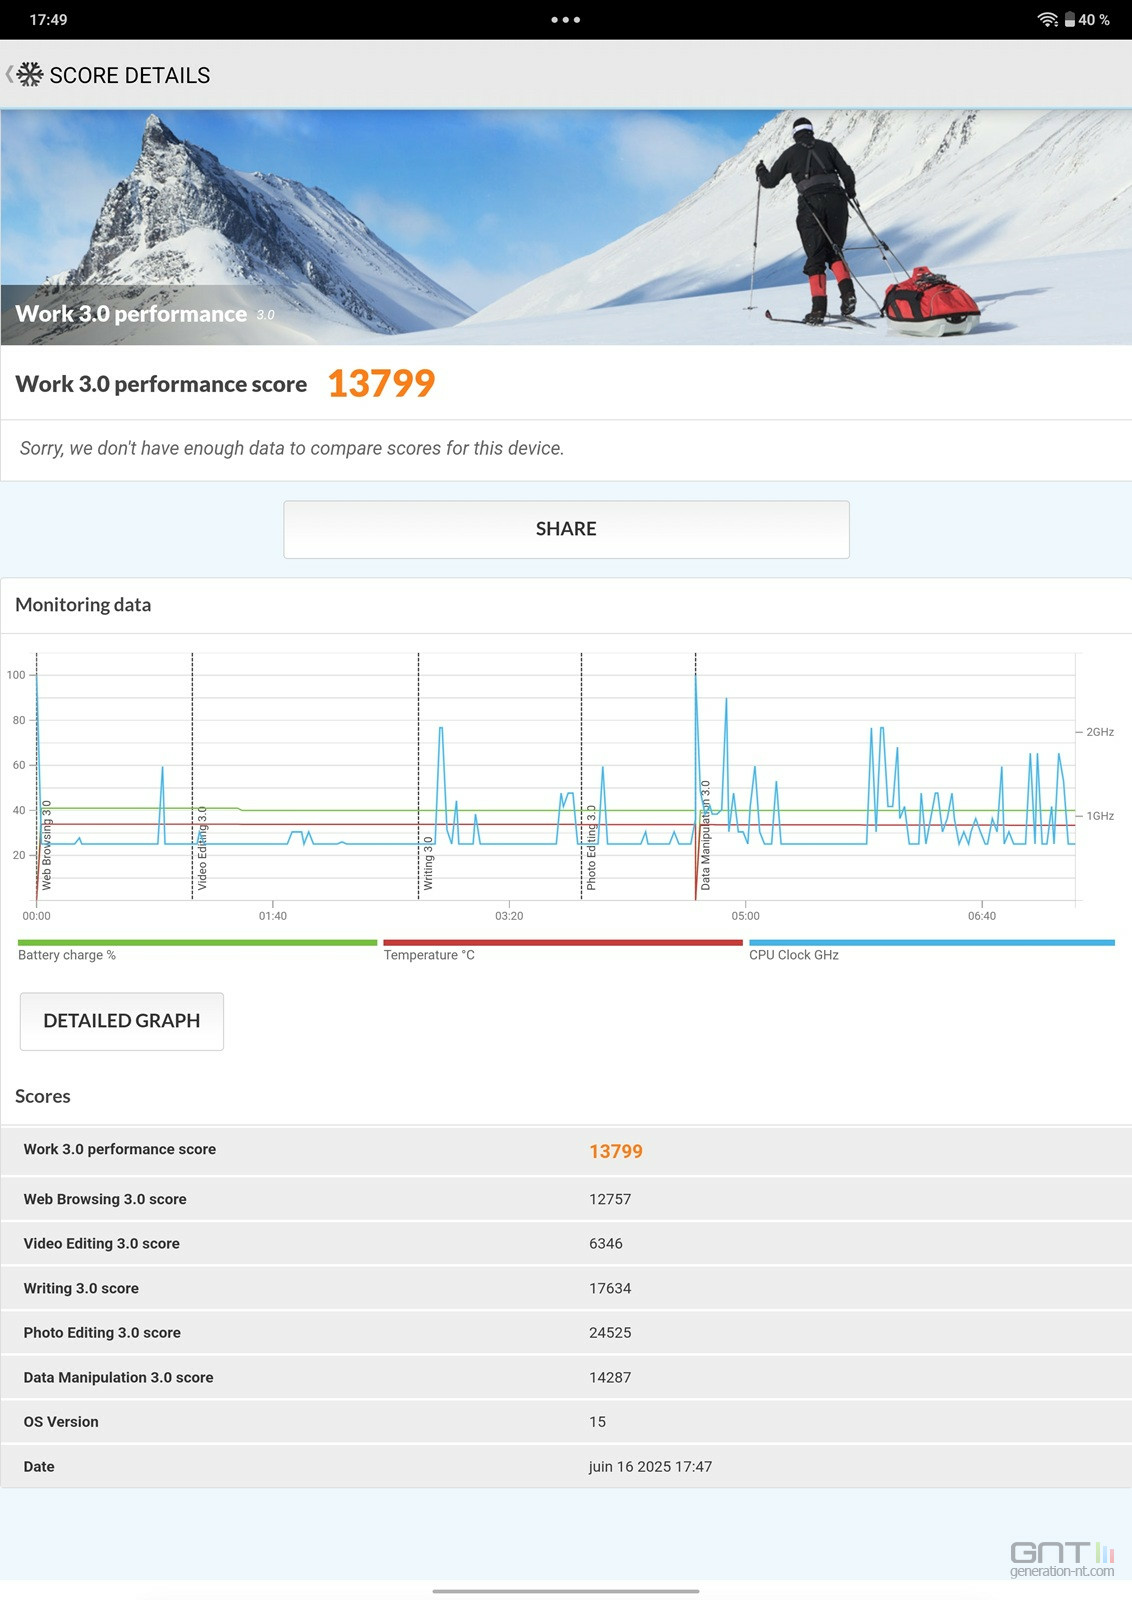This screenshot has width=1132, height=1600.
Task: Open the DETAILED GRAPH button
Action: coord(122,1021)
